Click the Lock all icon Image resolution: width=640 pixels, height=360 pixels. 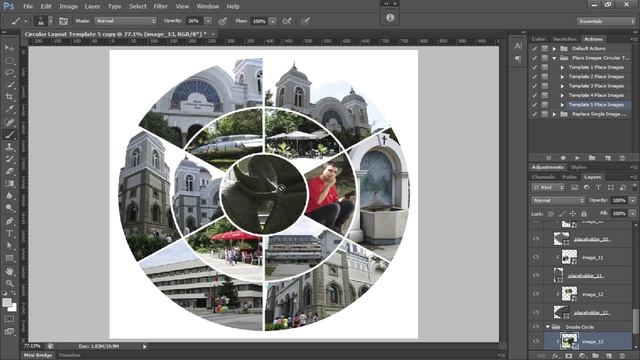click(584, 213)
